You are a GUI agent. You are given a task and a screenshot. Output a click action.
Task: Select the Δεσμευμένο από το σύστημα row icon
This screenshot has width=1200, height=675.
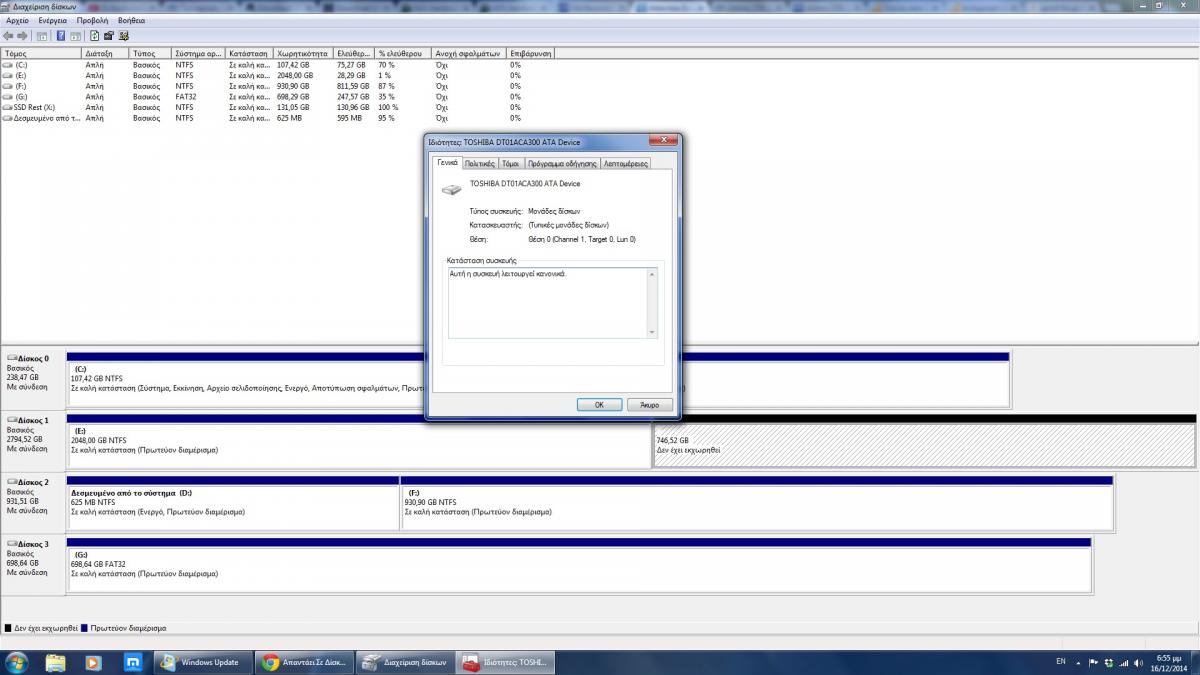click(x=8, y=118)
